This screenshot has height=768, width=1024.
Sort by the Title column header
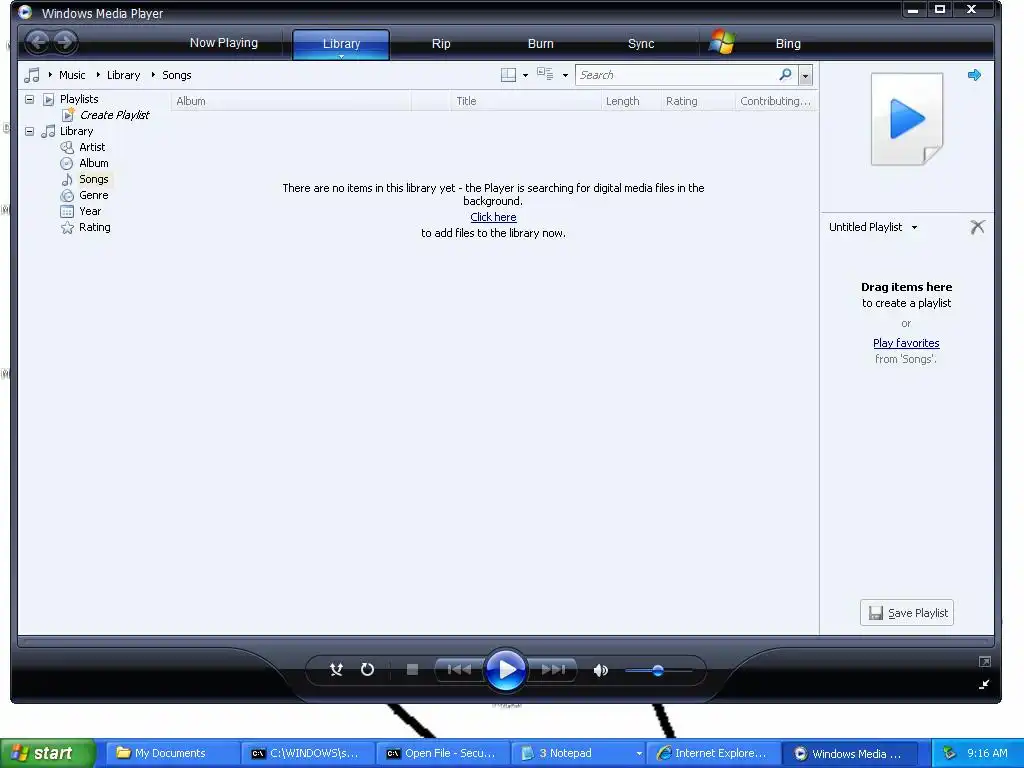[526, 101]
